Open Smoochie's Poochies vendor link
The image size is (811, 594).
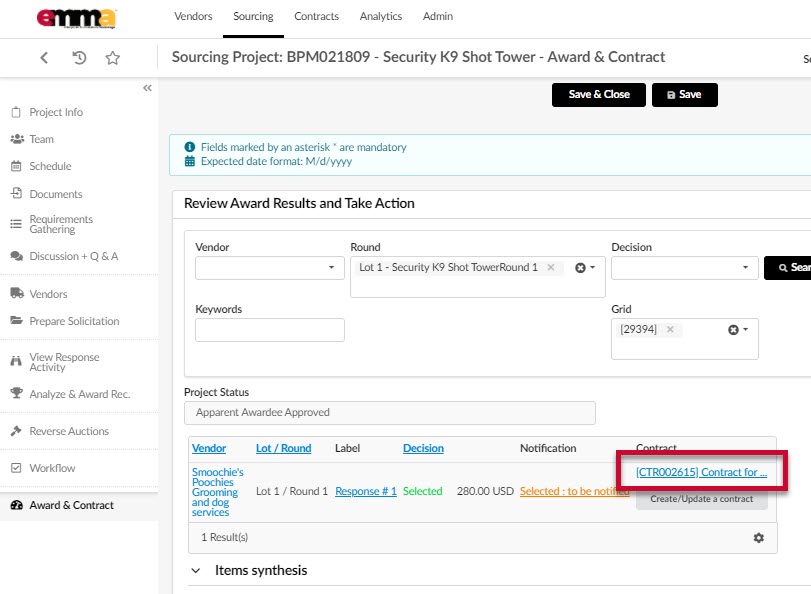[217, 492]
